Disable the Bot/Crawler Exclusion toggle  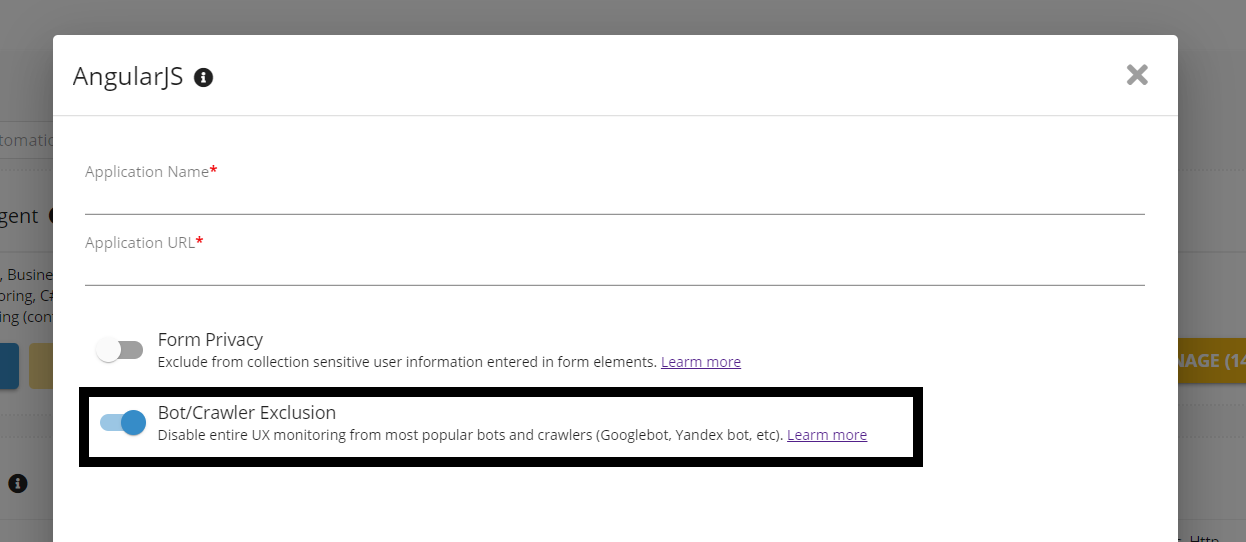[123, 423]
